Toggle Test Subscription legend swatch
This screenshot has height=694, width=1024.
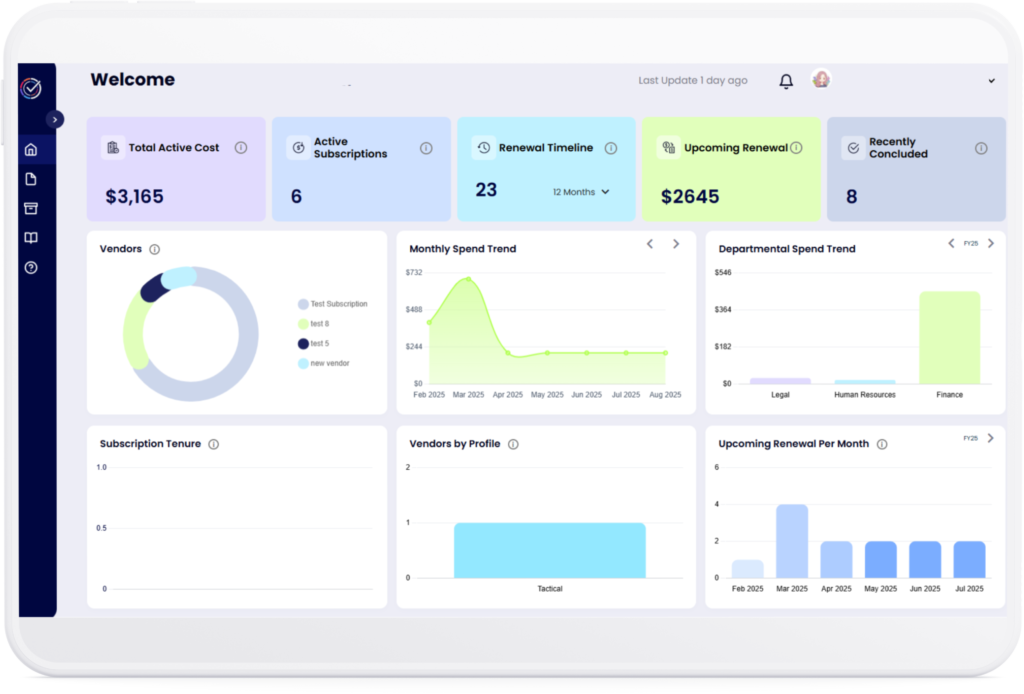coord(303,304)
